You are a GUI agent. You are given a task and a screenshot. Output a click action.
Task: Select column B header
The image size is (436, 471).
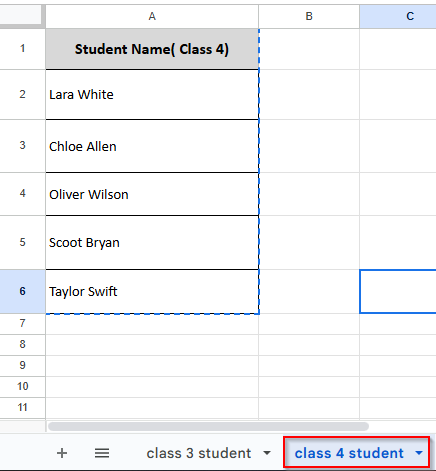click(x=309, y=16)
